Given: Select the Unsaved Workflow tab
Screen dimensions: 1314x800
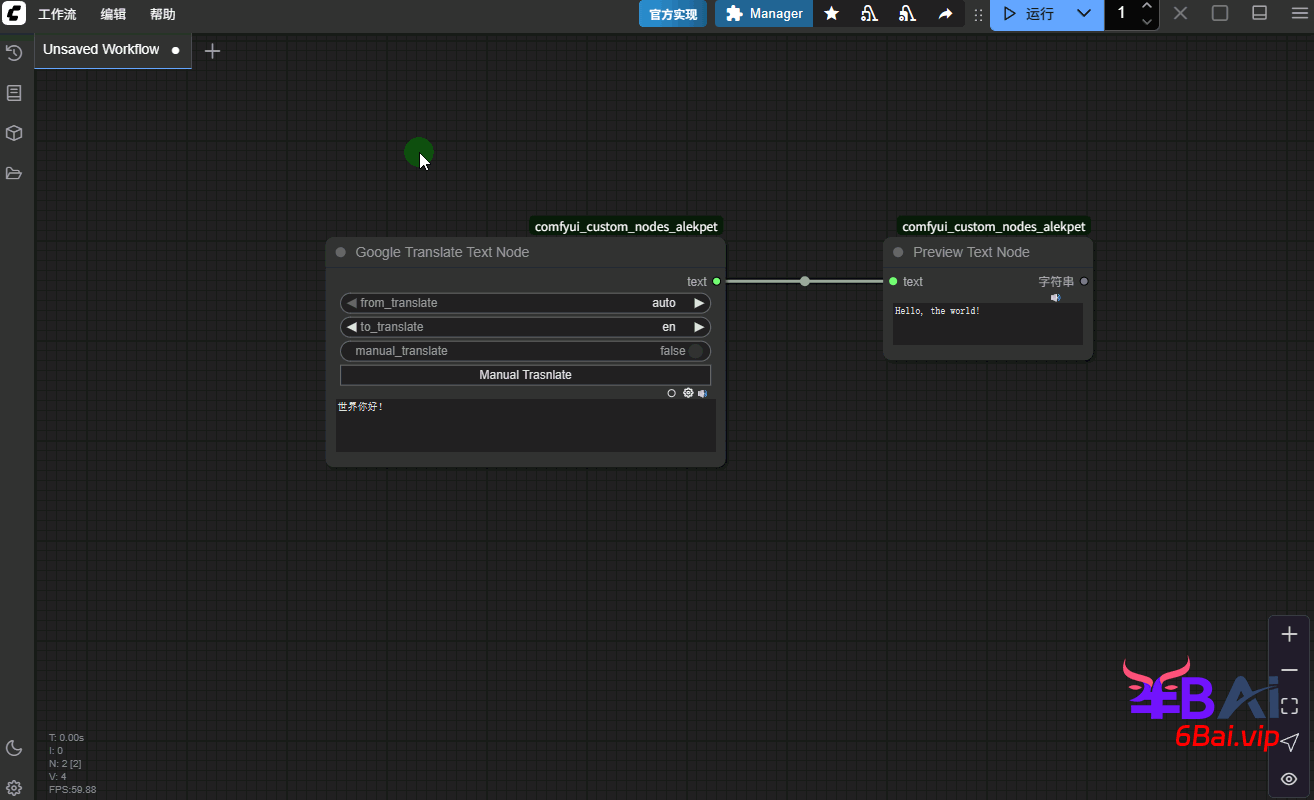Looking at the screenshot, I should click(101, 49).
